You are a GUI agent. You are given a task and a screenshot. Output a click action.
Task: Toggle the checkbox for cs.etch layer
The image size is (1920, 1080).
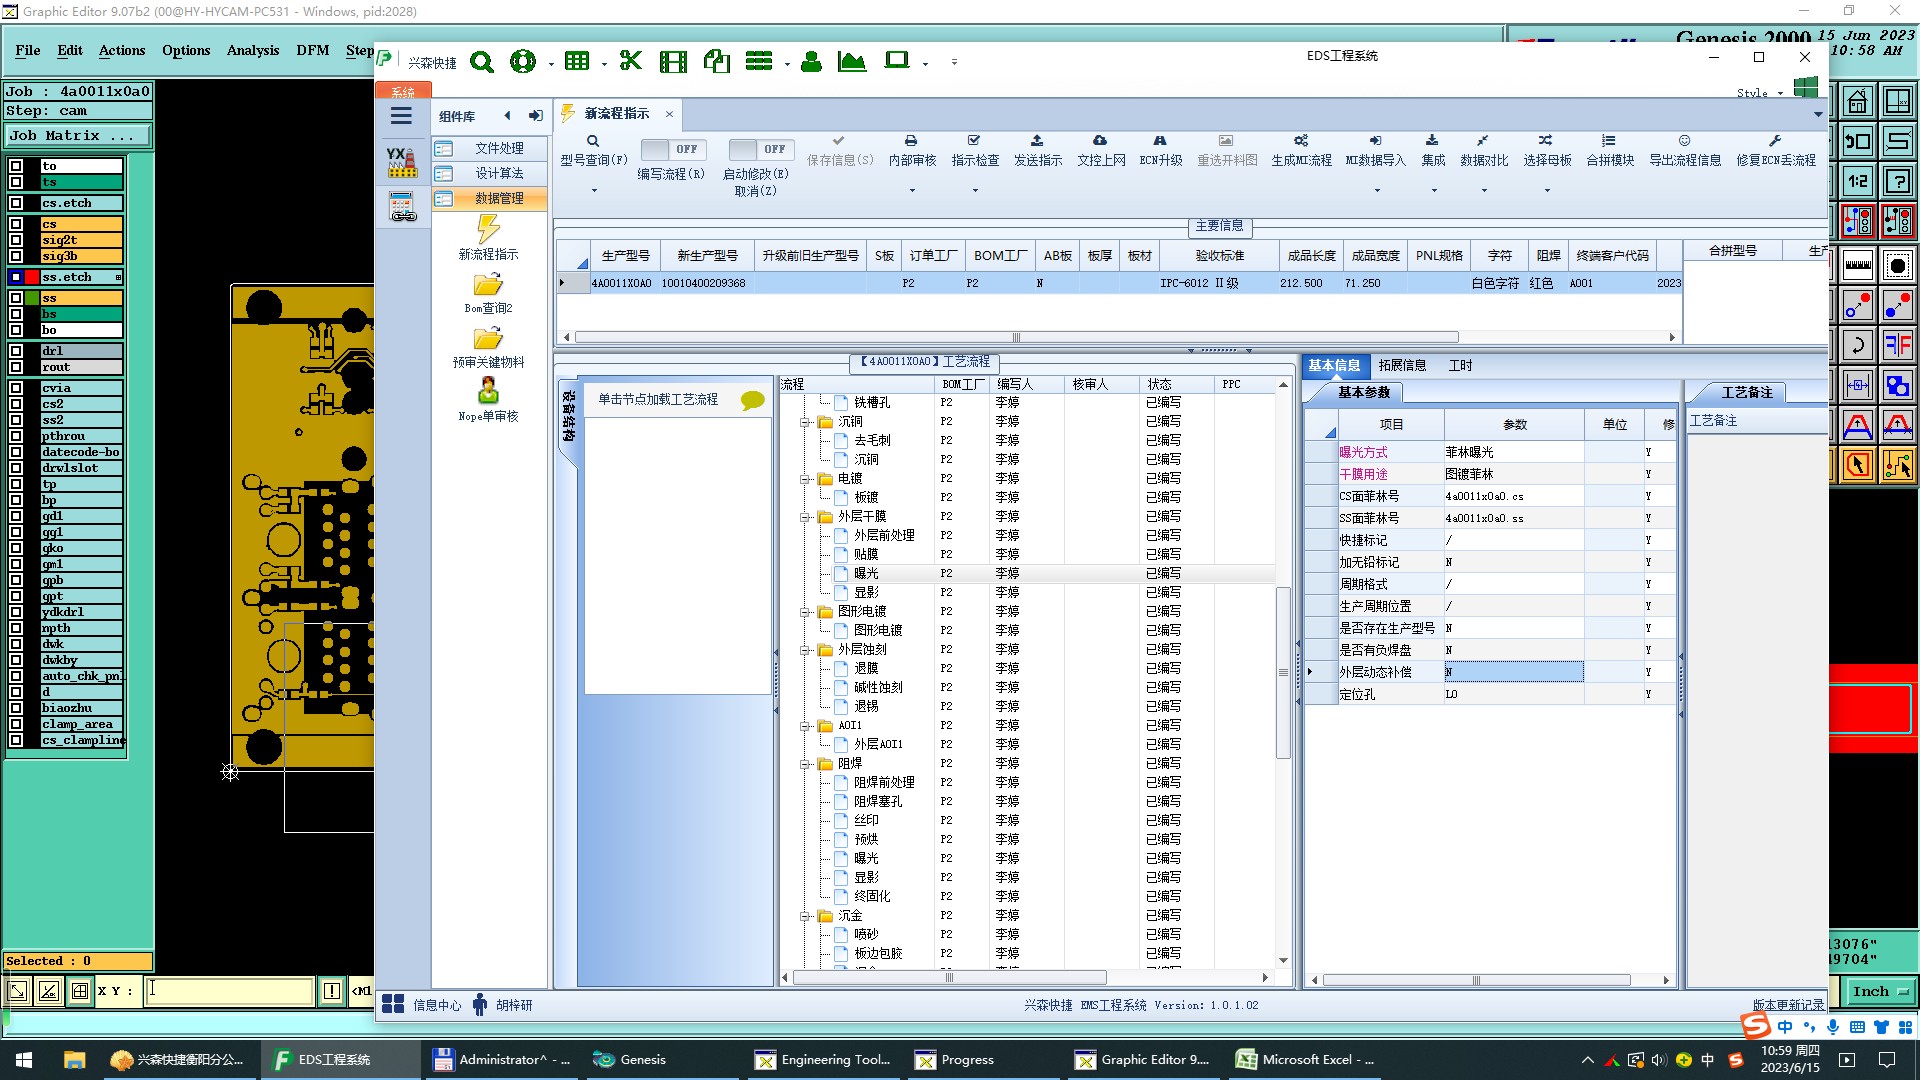[16, 203]
